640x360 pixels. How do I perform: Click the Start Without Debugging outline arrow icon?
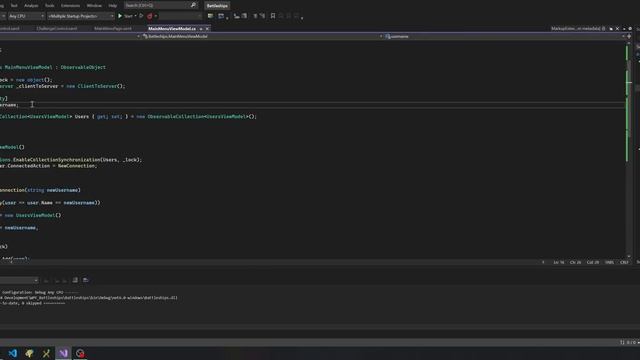[x=141, y=16]
